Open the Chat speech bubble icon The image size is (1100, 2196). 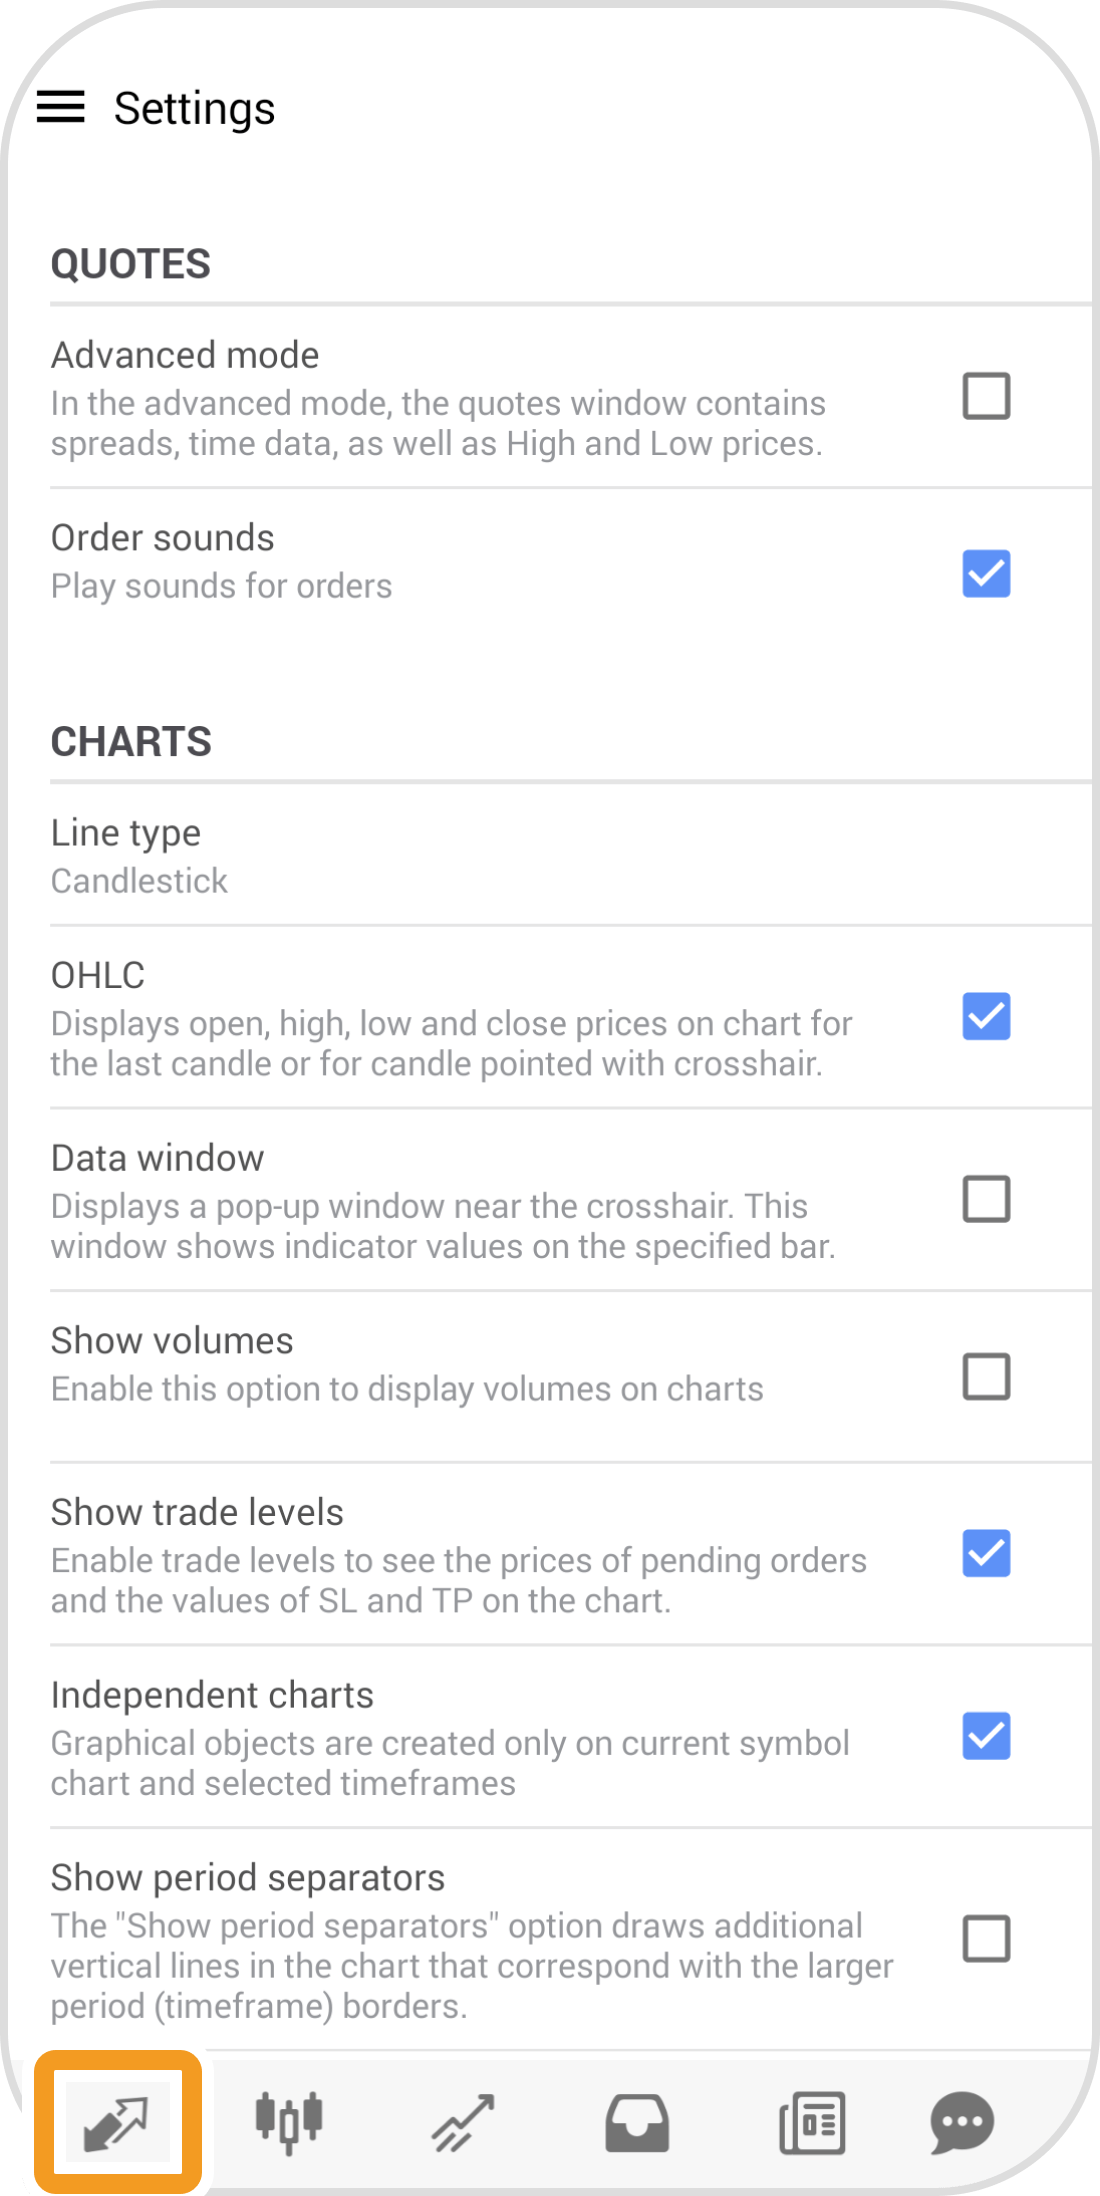pos(962,2122)
